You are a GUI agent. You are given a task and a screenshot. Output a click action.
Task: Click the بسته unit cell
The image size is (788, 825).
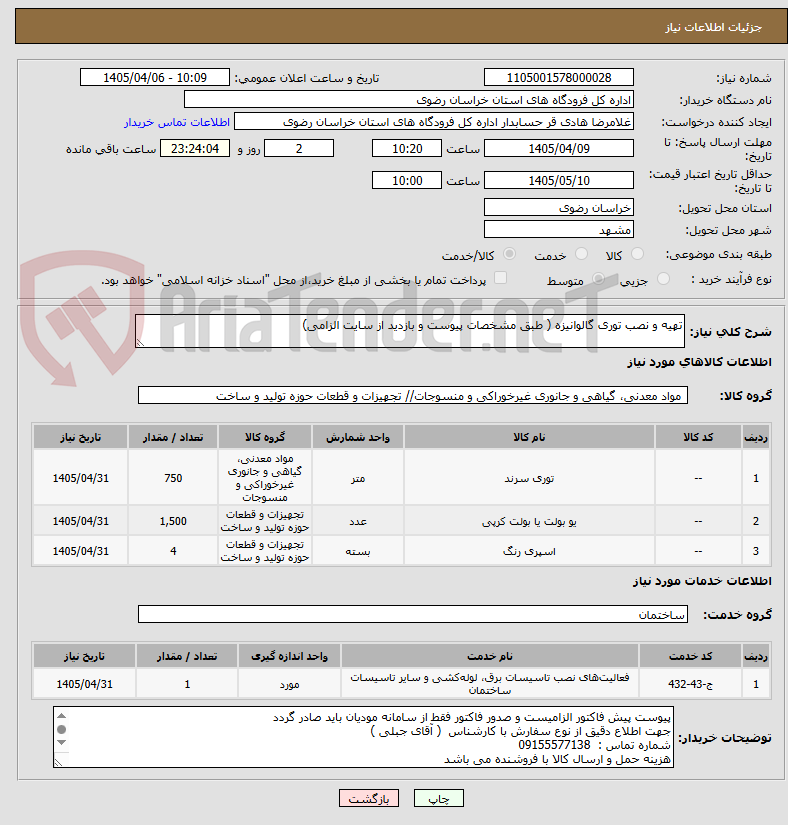358,551
